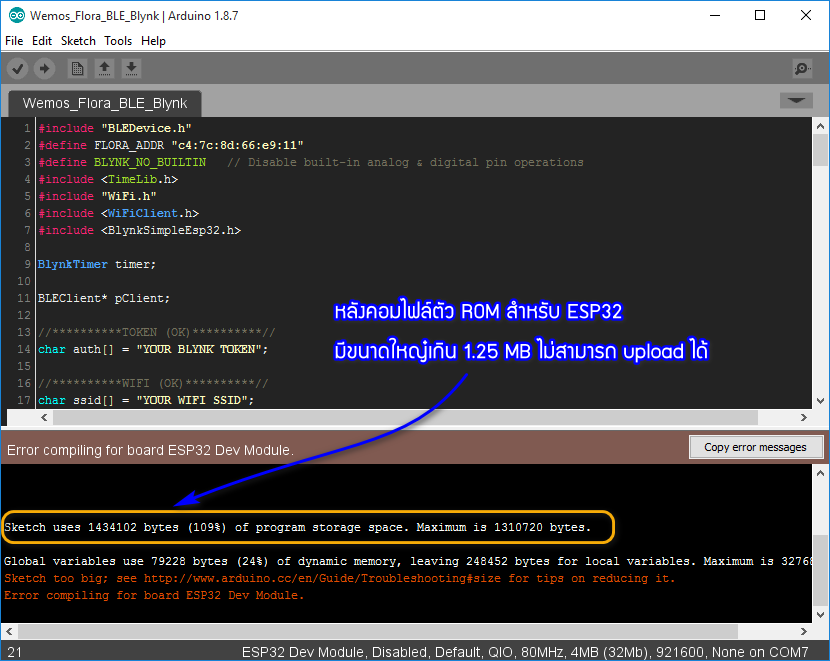
Task: Click '#include <WiFiClient.h>' line
Action: point(119,213)
